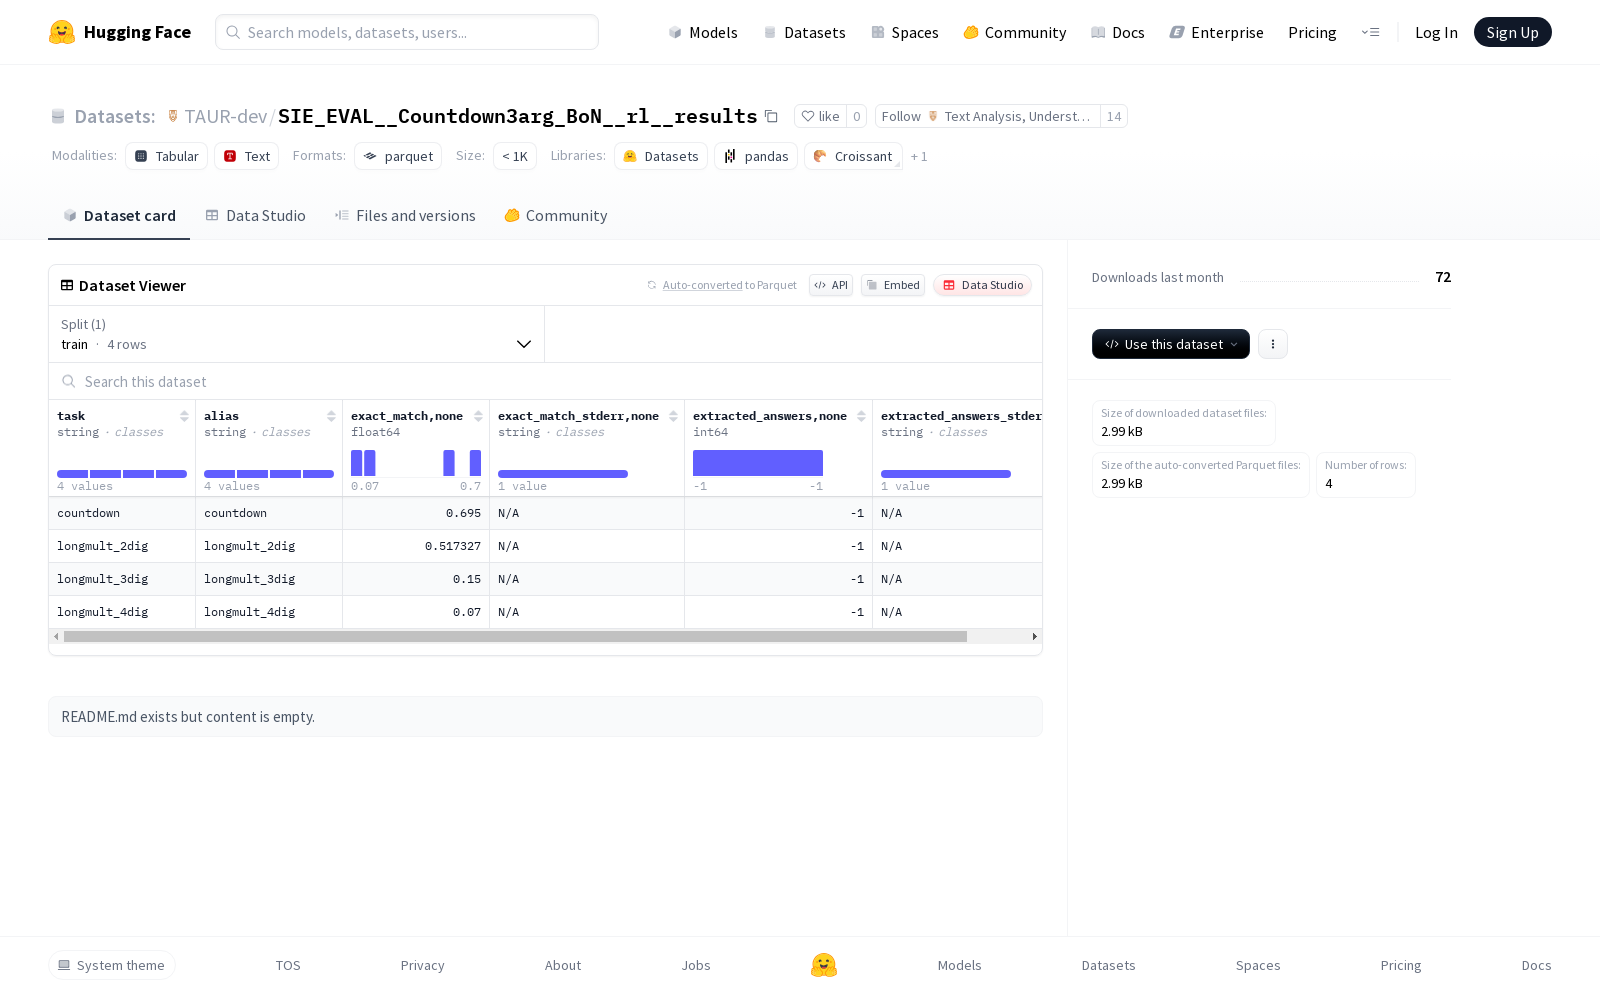1600x1000 pixels.
Task: Click the exact_match,none histogram
Action: click(416, 463)
